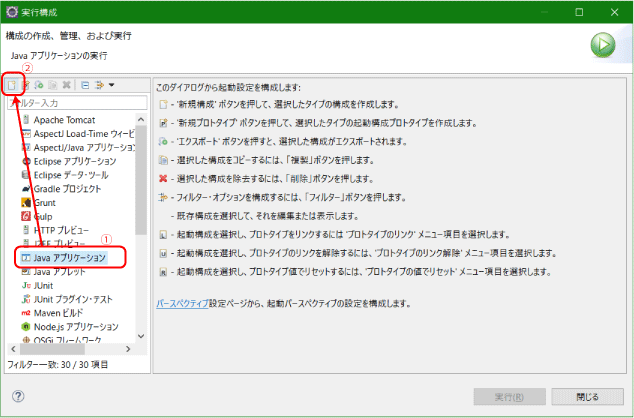The width and height of the screenshot is (634, 418).
Task: Click the Java アプレット icon
Action: click(x=26, y=272)
